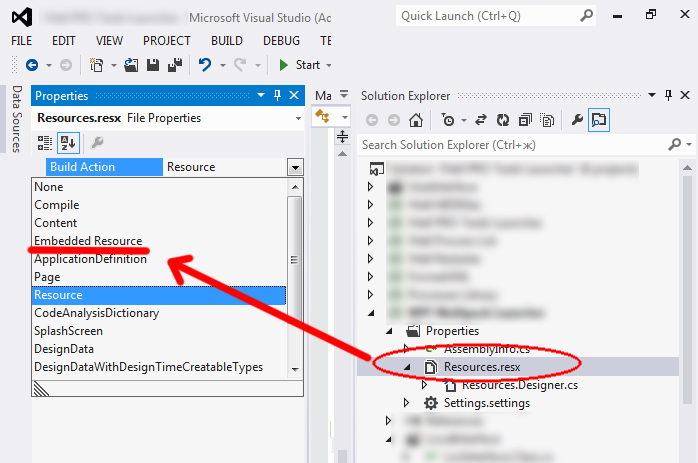
Task: Click Build Action list scroll-up arrow
Action: (x=295, y=187)
